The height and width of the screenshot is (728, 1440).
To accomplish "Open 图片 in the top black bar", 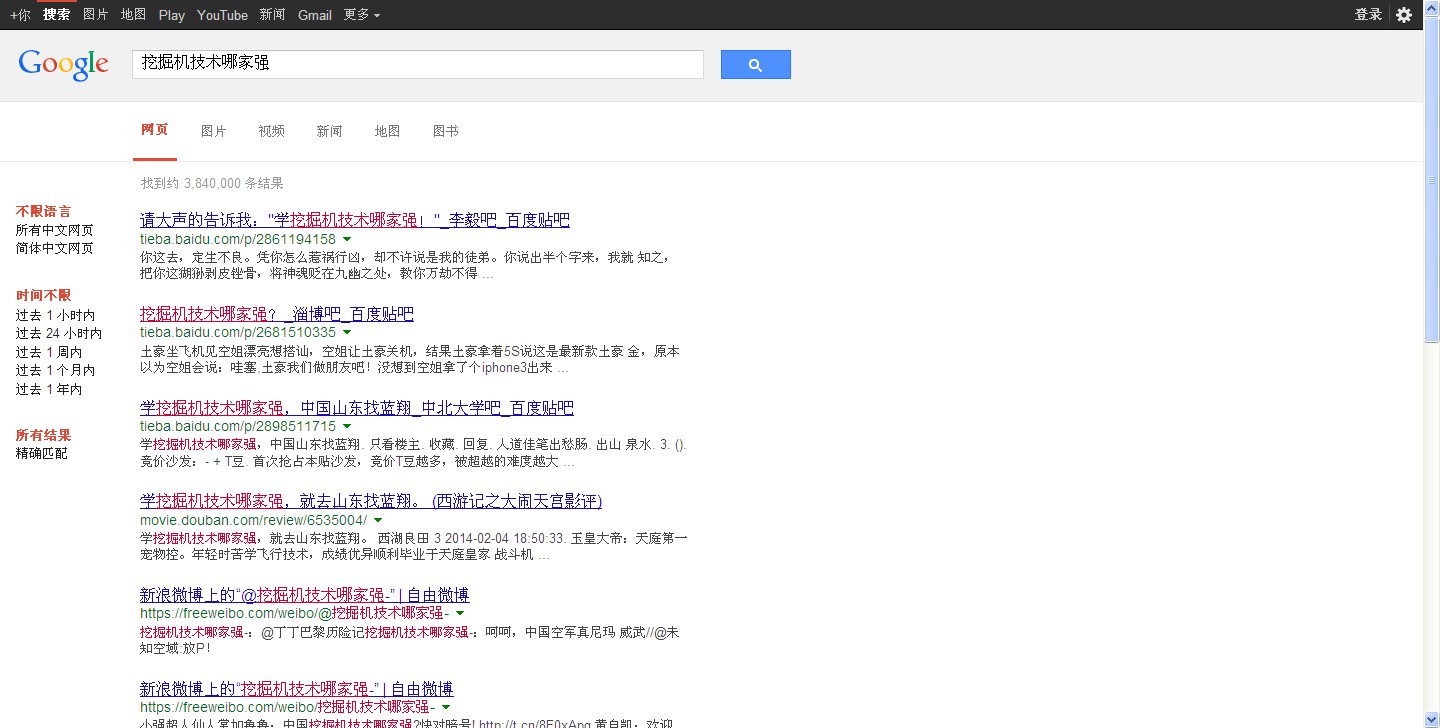I will (96, 15).
